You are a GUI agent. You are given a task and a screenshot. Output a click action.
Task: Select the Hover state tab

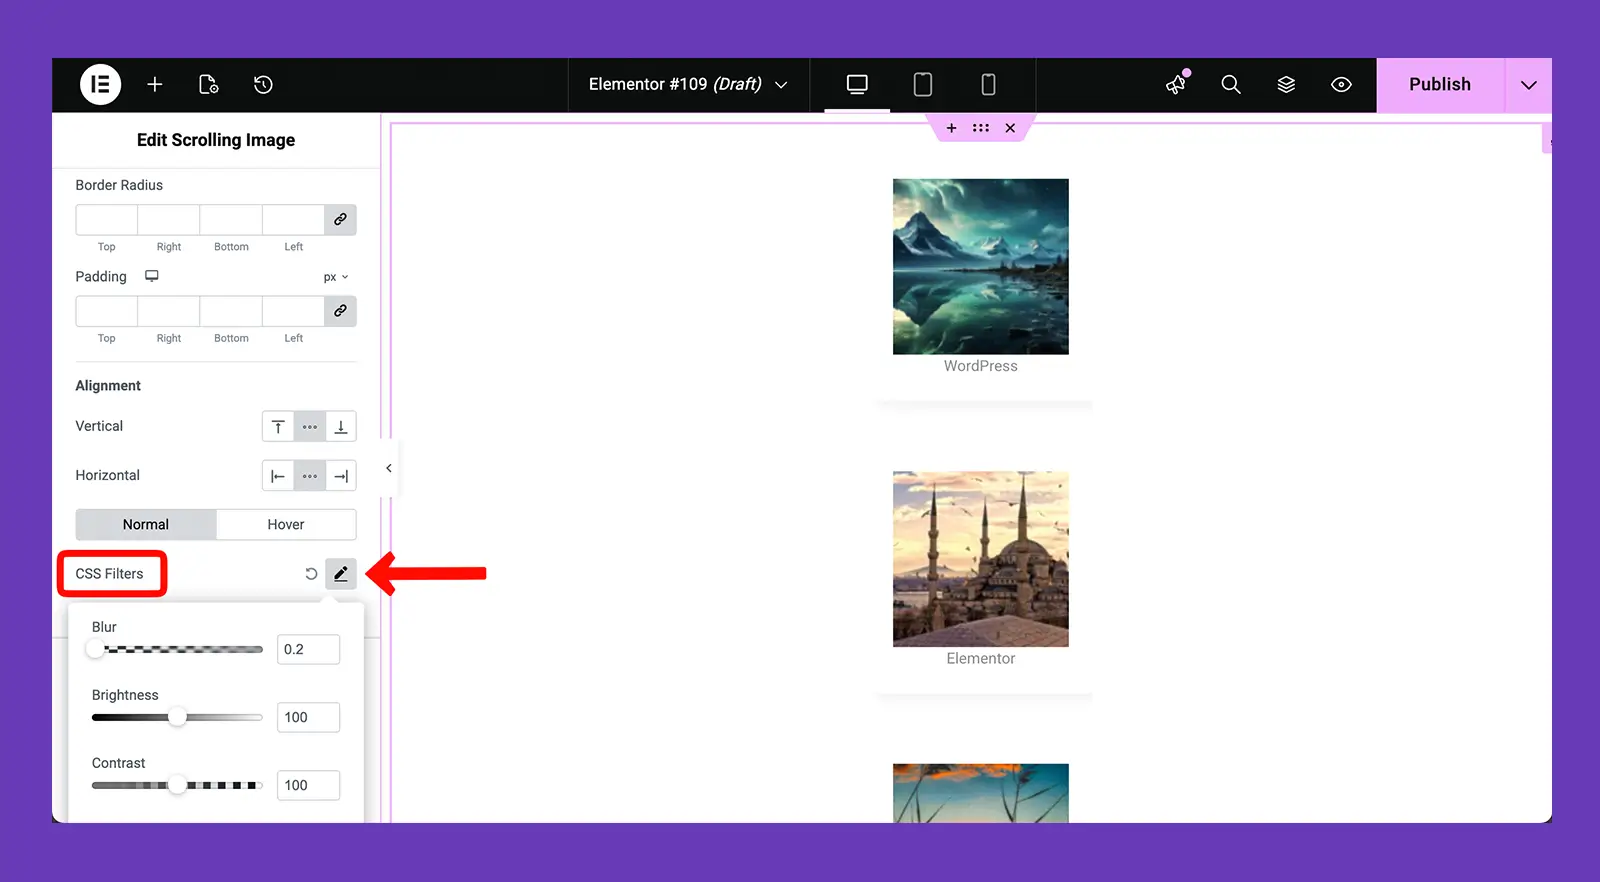[x=286, y=524]
